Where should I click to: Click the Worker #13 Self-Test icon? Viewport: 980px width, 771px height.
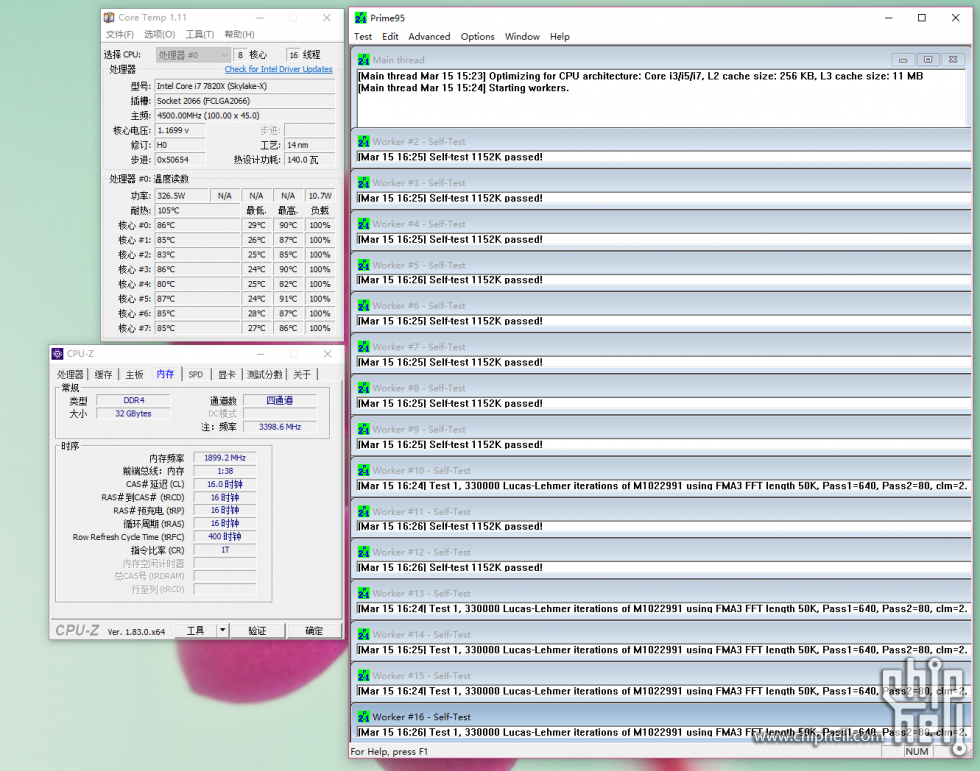(x=364, y=594)
